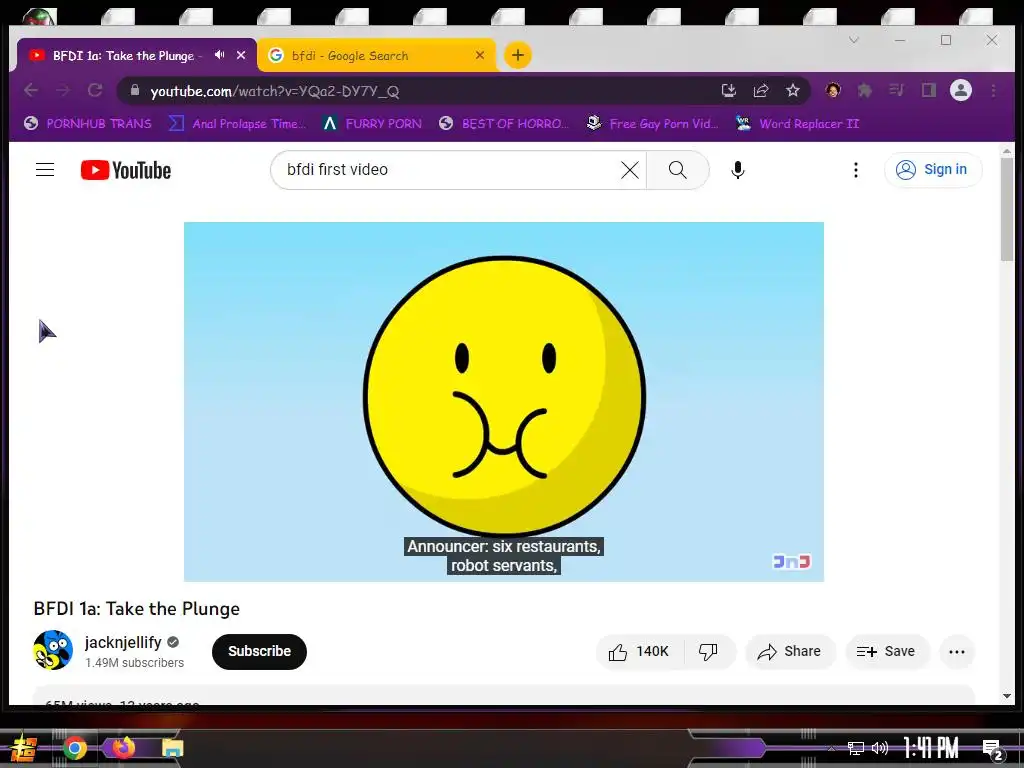
Task: Open YouTube settings three-dot menu
Action: (x=856, y=170)
